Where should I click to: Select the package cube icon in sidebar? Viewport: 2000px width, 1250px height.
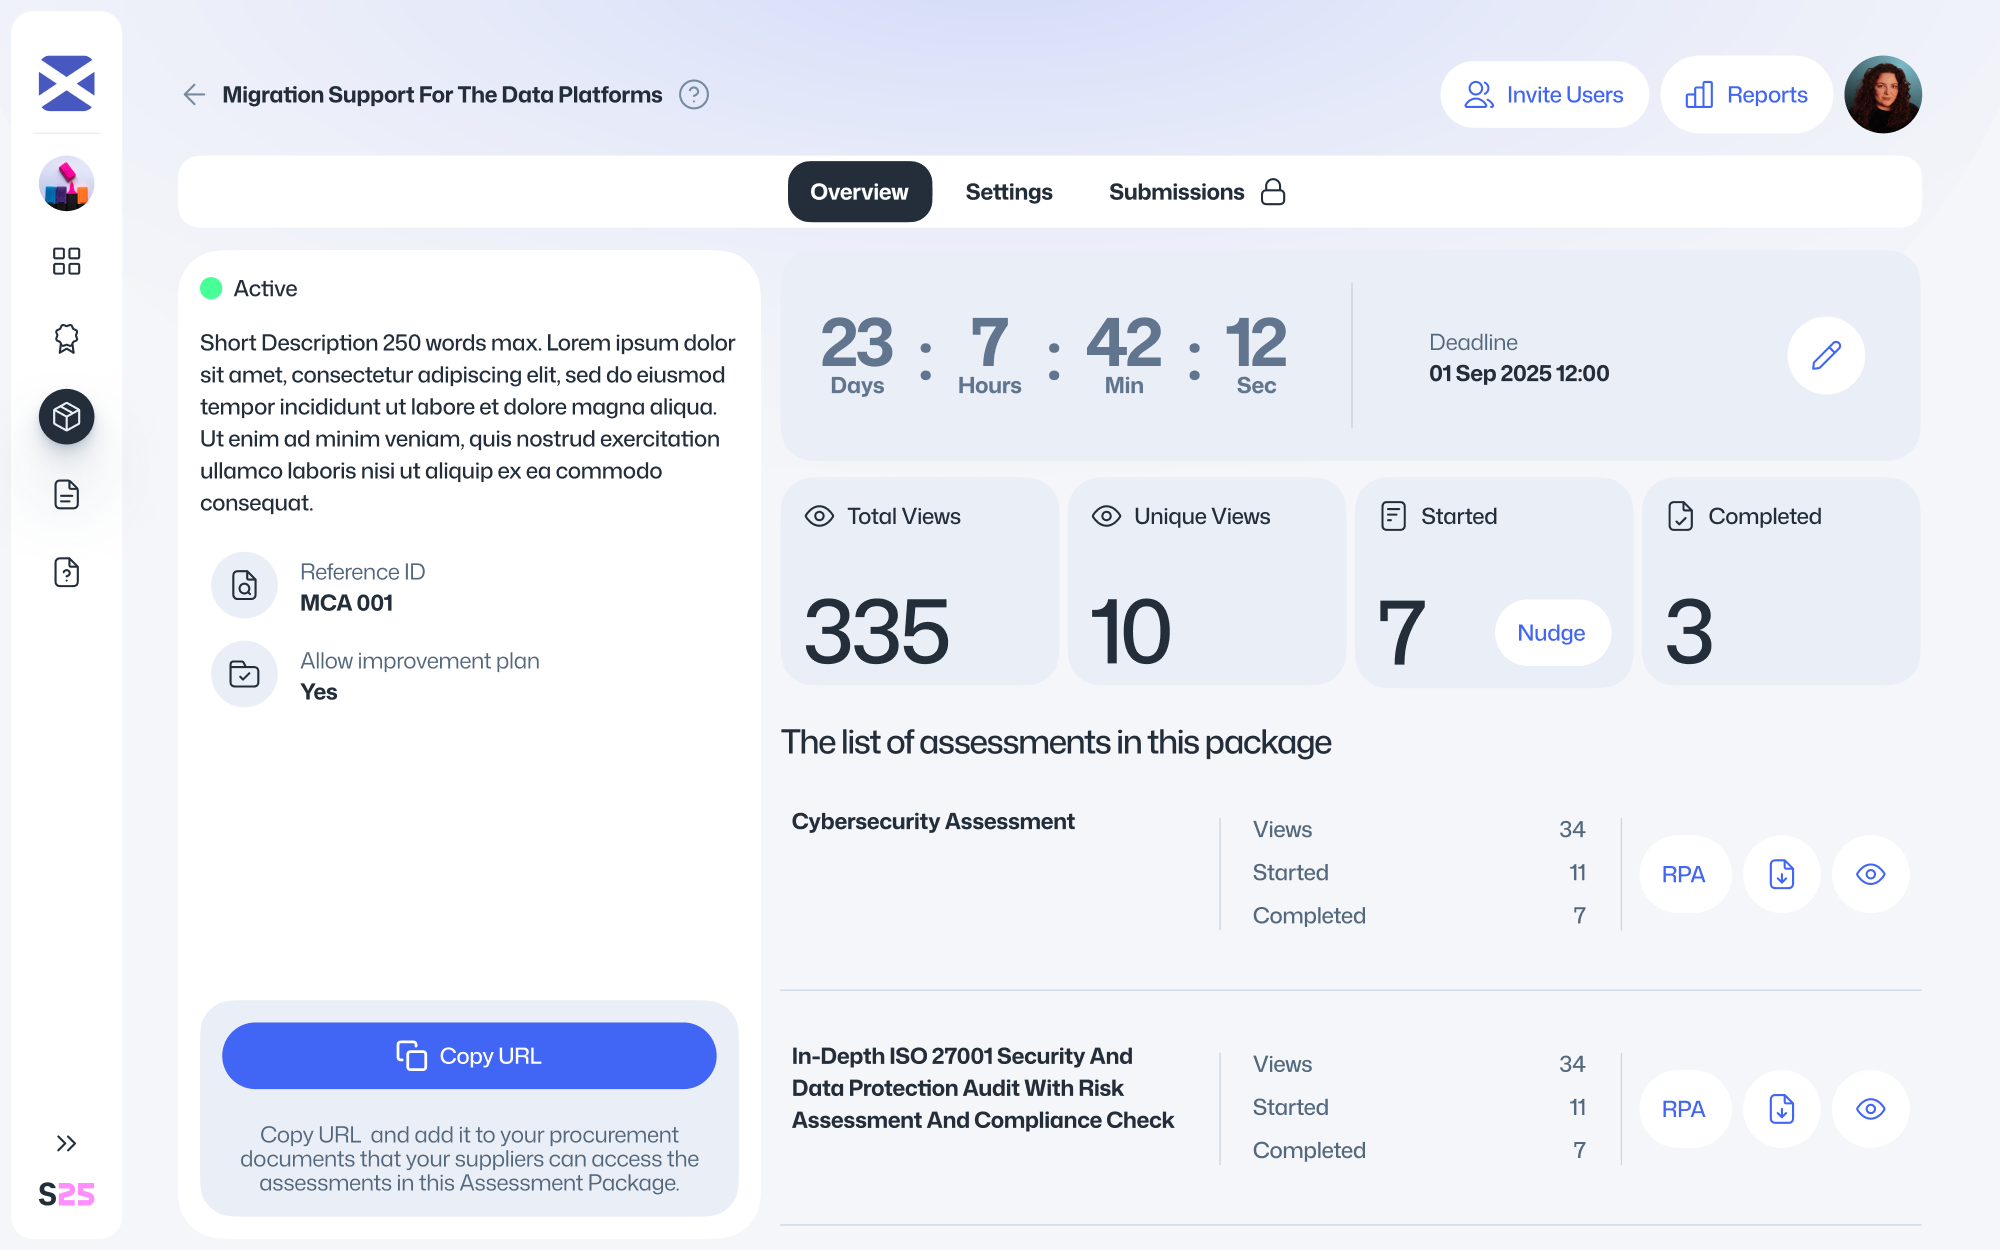[x=66, y=416]
